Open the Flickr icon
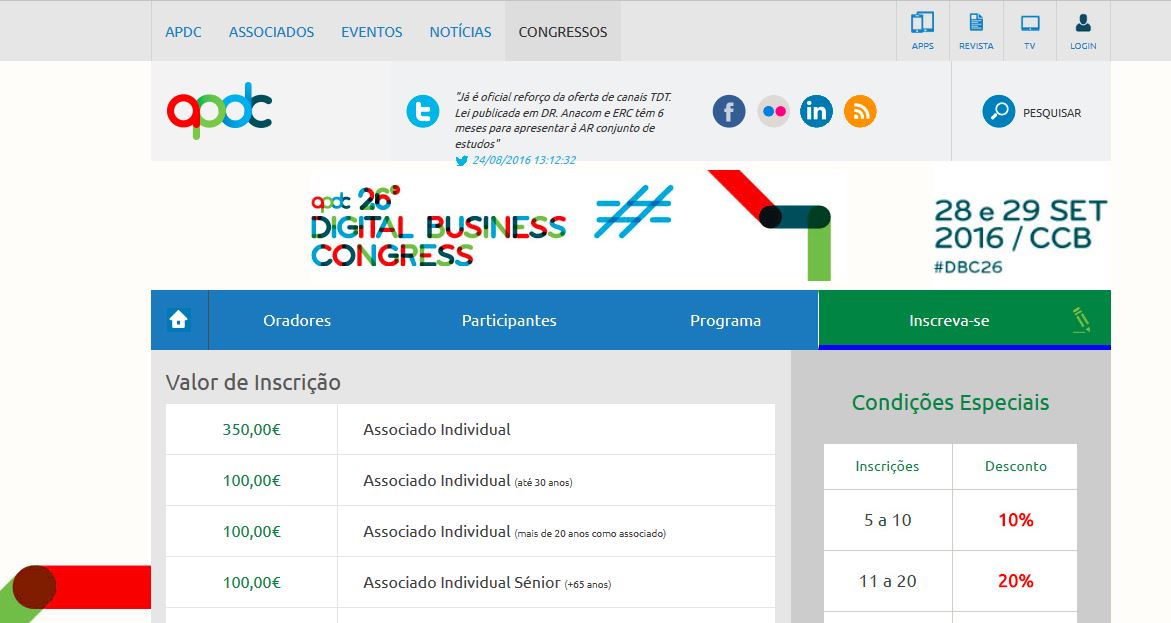Screen dimensions: 1171x623 [773, 111]
